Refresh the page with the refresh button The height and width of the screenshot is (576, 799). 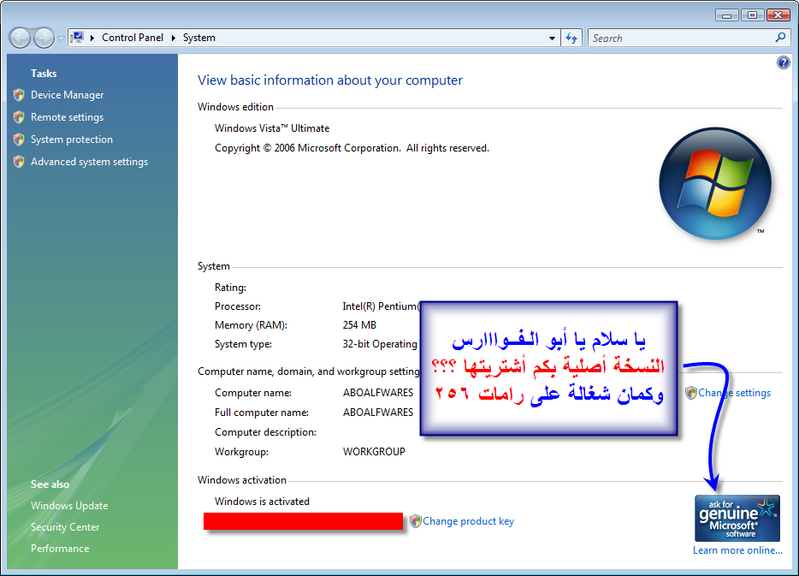pos(572,38)
